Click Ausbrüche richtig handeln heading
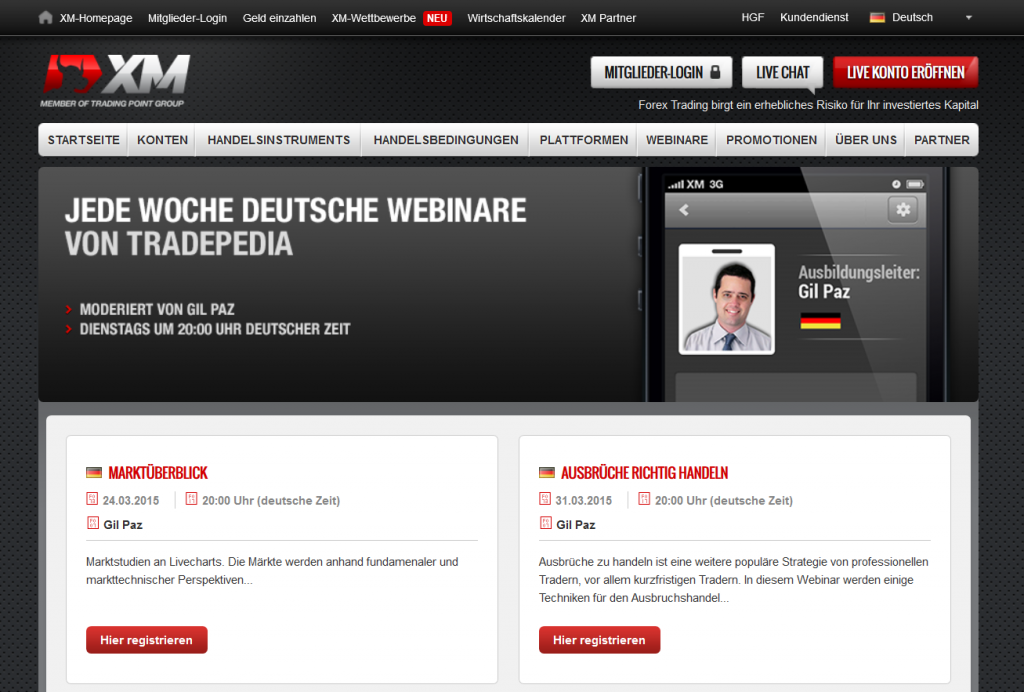 [x=645, y=473]
